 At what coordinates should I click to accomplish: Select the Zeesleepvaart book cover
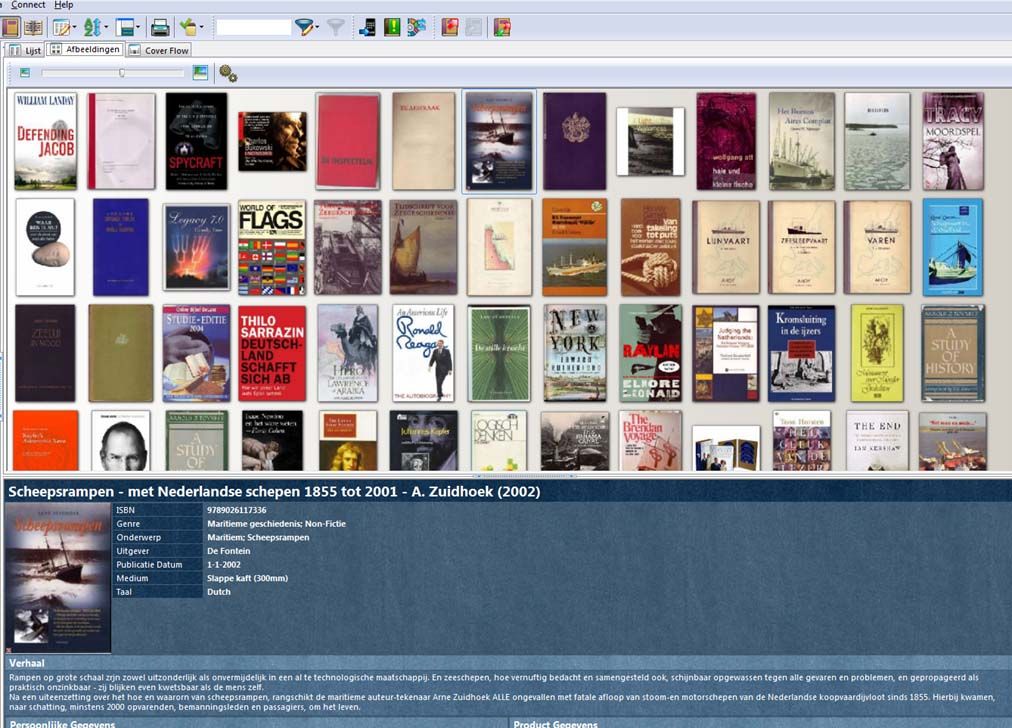802,247
